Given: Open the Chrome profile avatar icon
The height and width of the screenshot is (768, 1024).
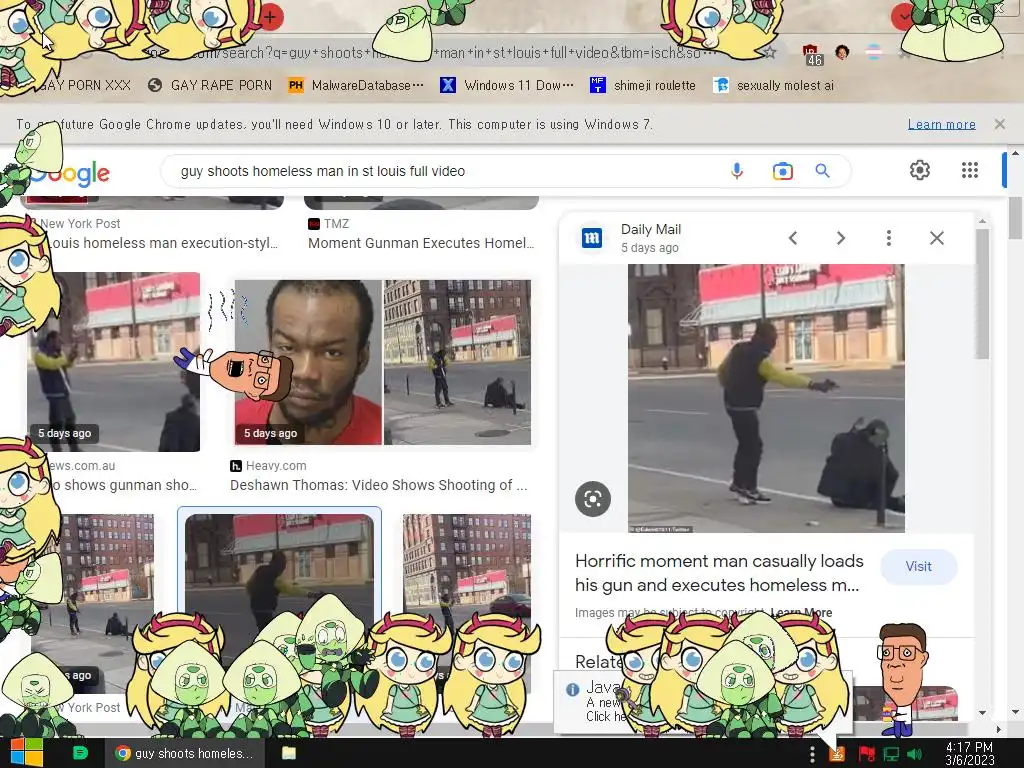Looking at the screenshot, I should (x=842, y=52).
